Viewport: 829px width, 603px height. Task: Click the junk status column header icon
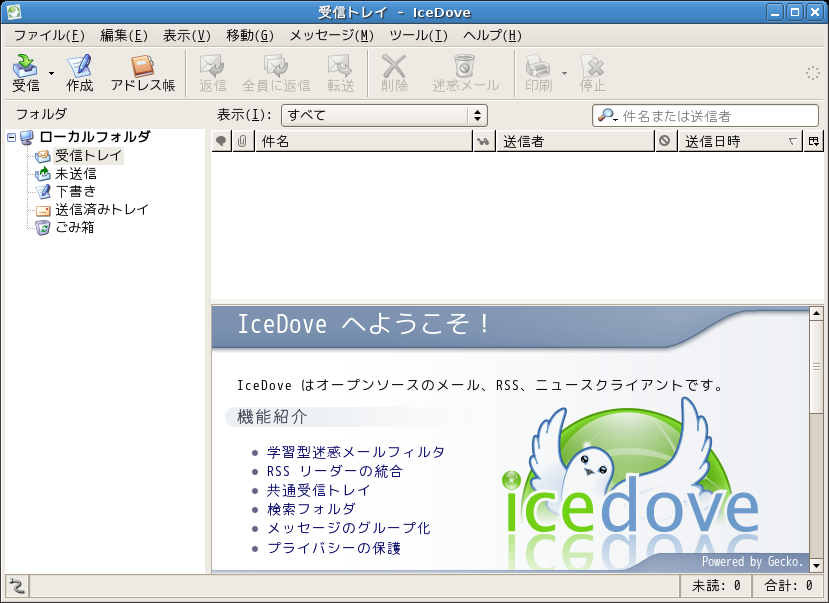665,141
